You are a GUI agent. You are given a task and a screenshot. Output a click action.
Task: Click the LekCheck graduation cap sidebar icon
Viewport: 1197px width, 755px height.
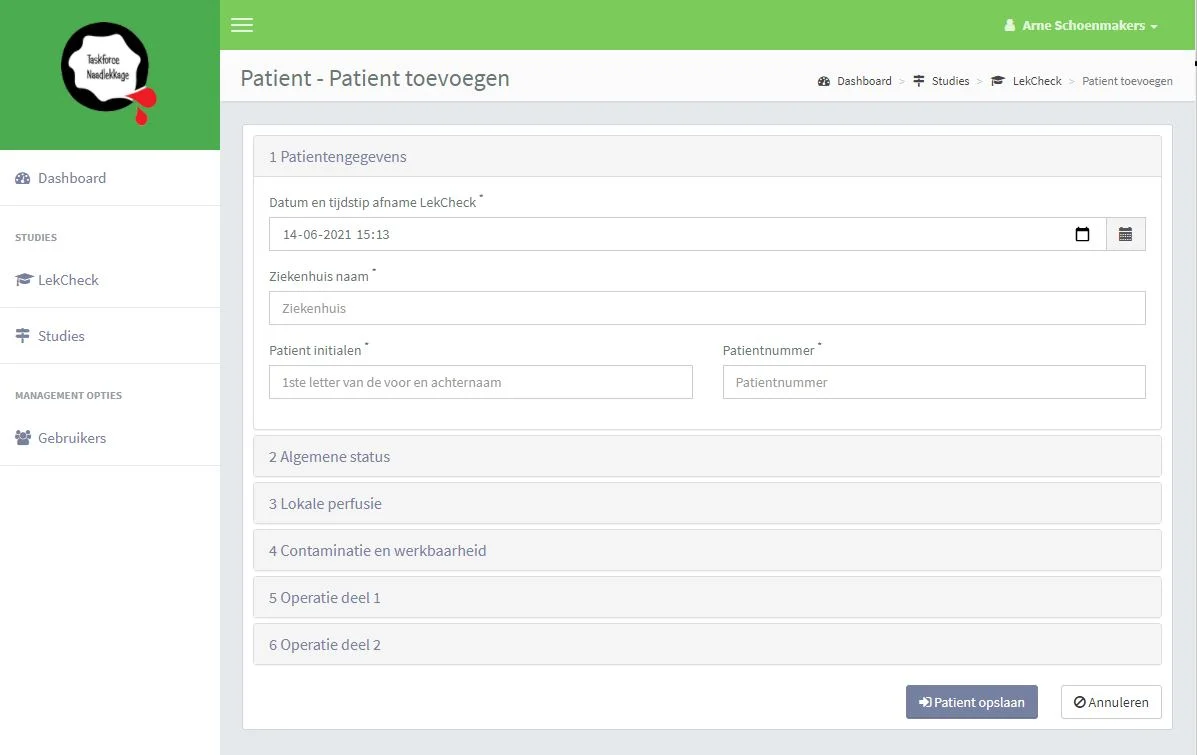point(24,280)
